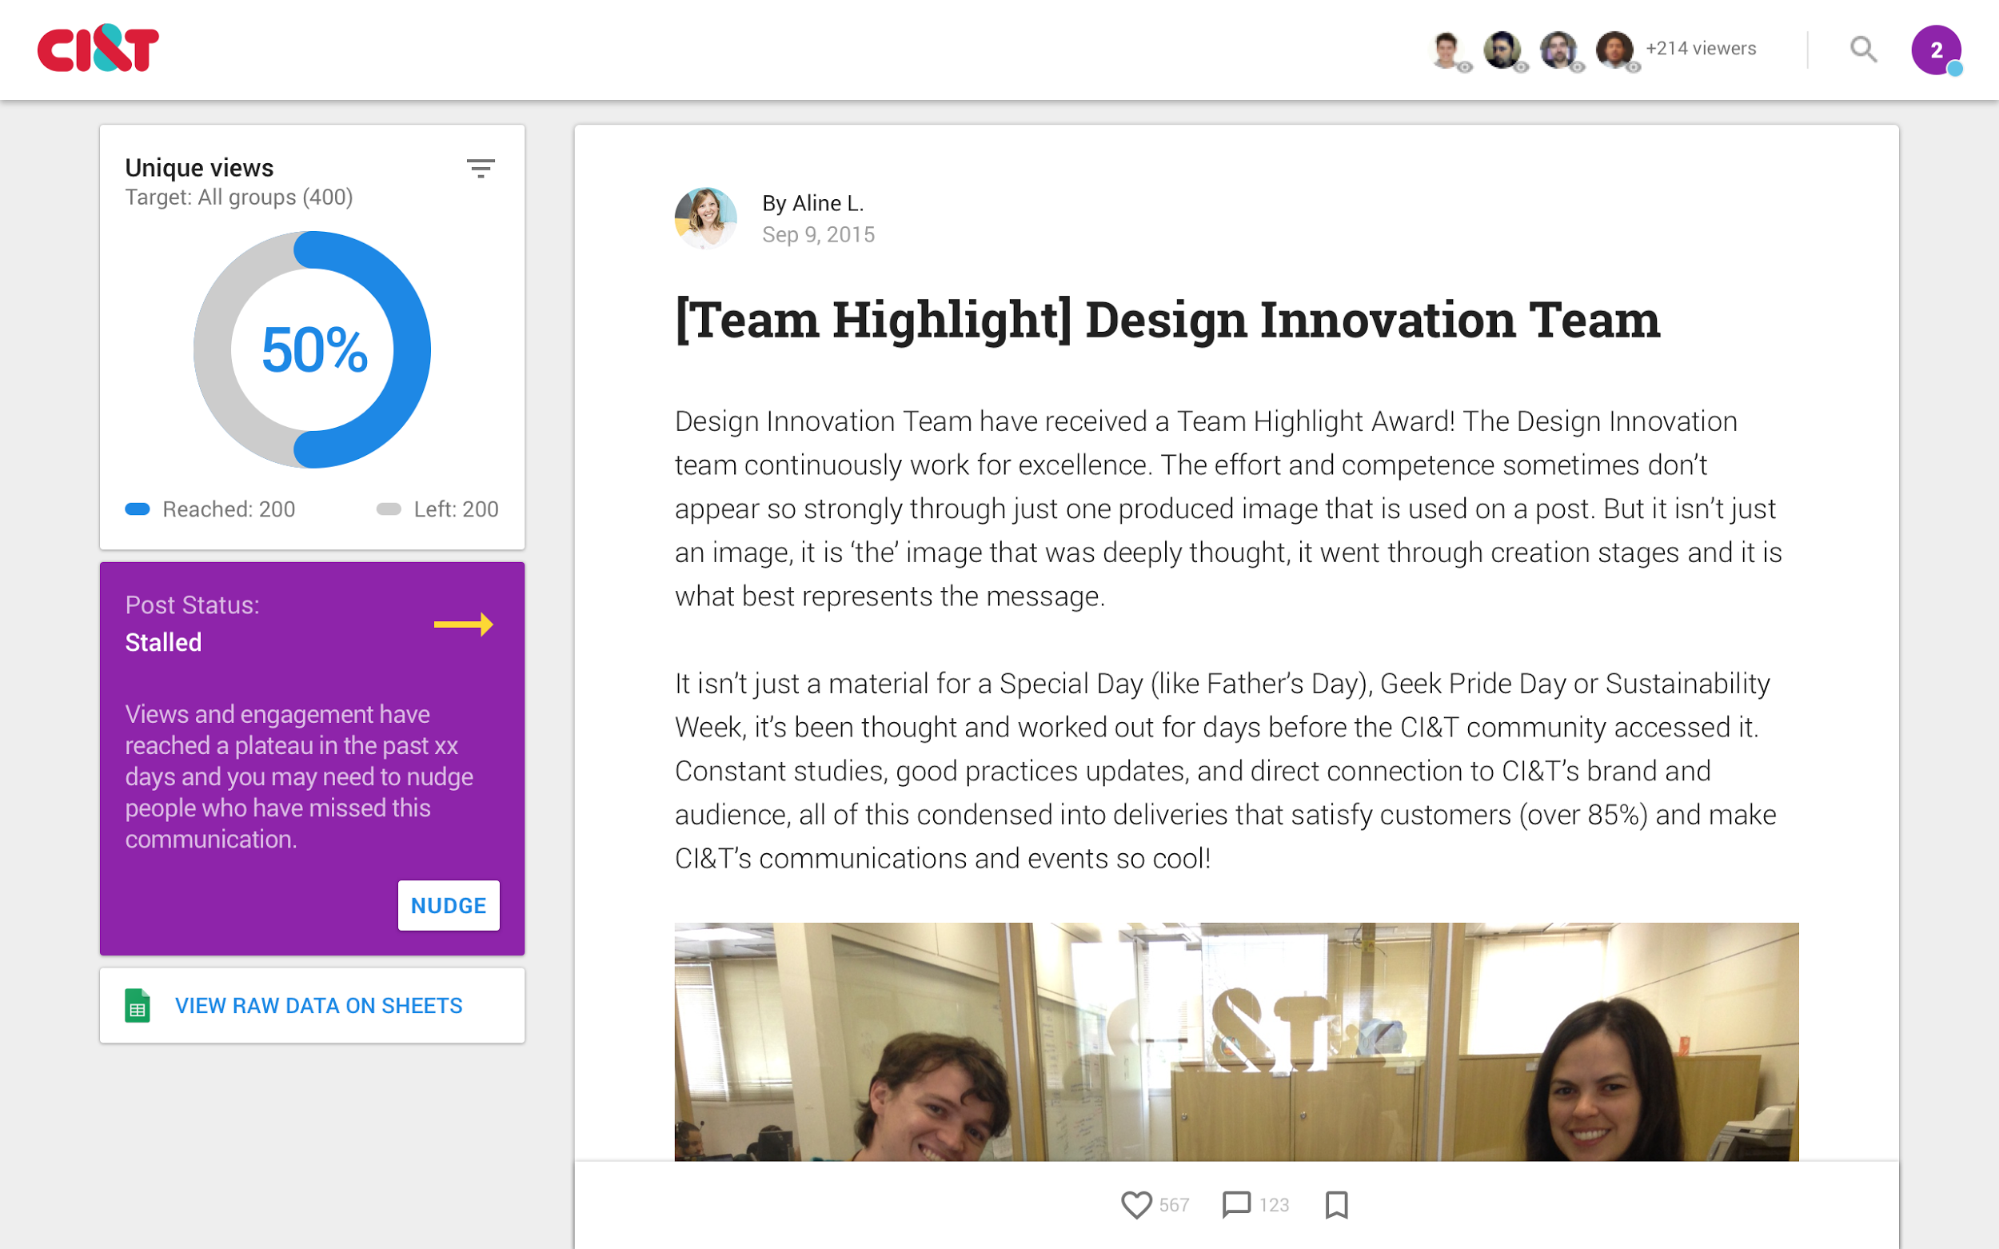The width and height of the screenshot is (1999, 1249).
Task: Open the purple notifications badge showing 2
Action: coord(1935,50)
